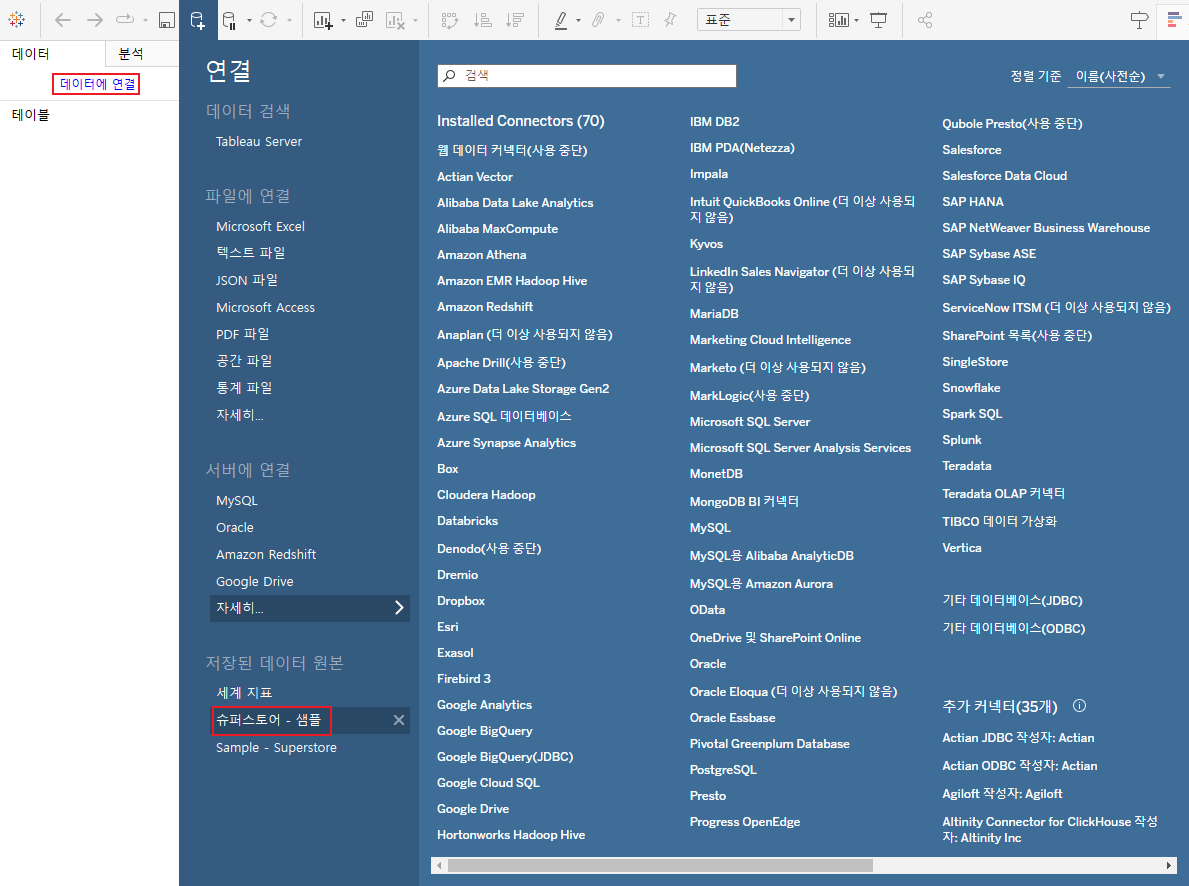Click the replay animation icon

pos(125,20)
